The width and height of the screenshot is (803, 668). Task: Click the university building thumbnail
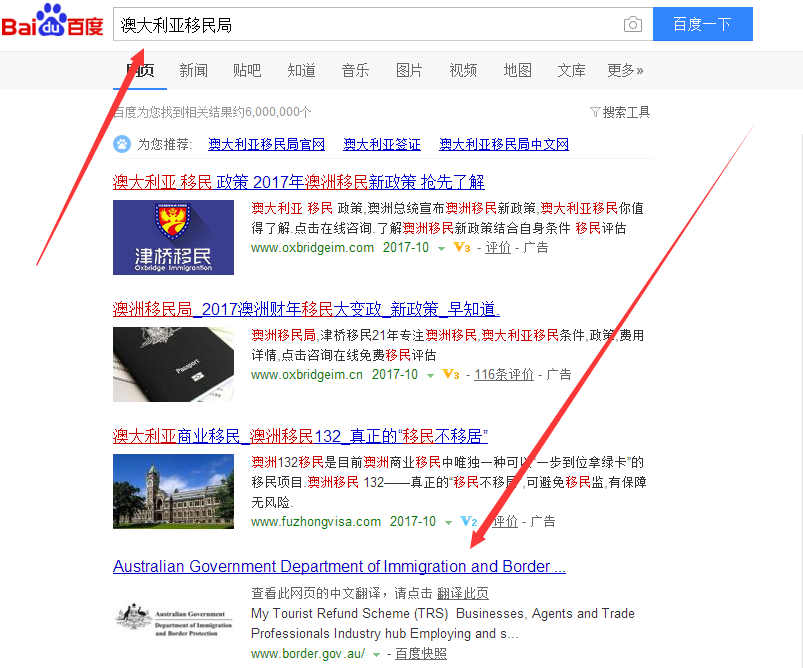point(174,491)
